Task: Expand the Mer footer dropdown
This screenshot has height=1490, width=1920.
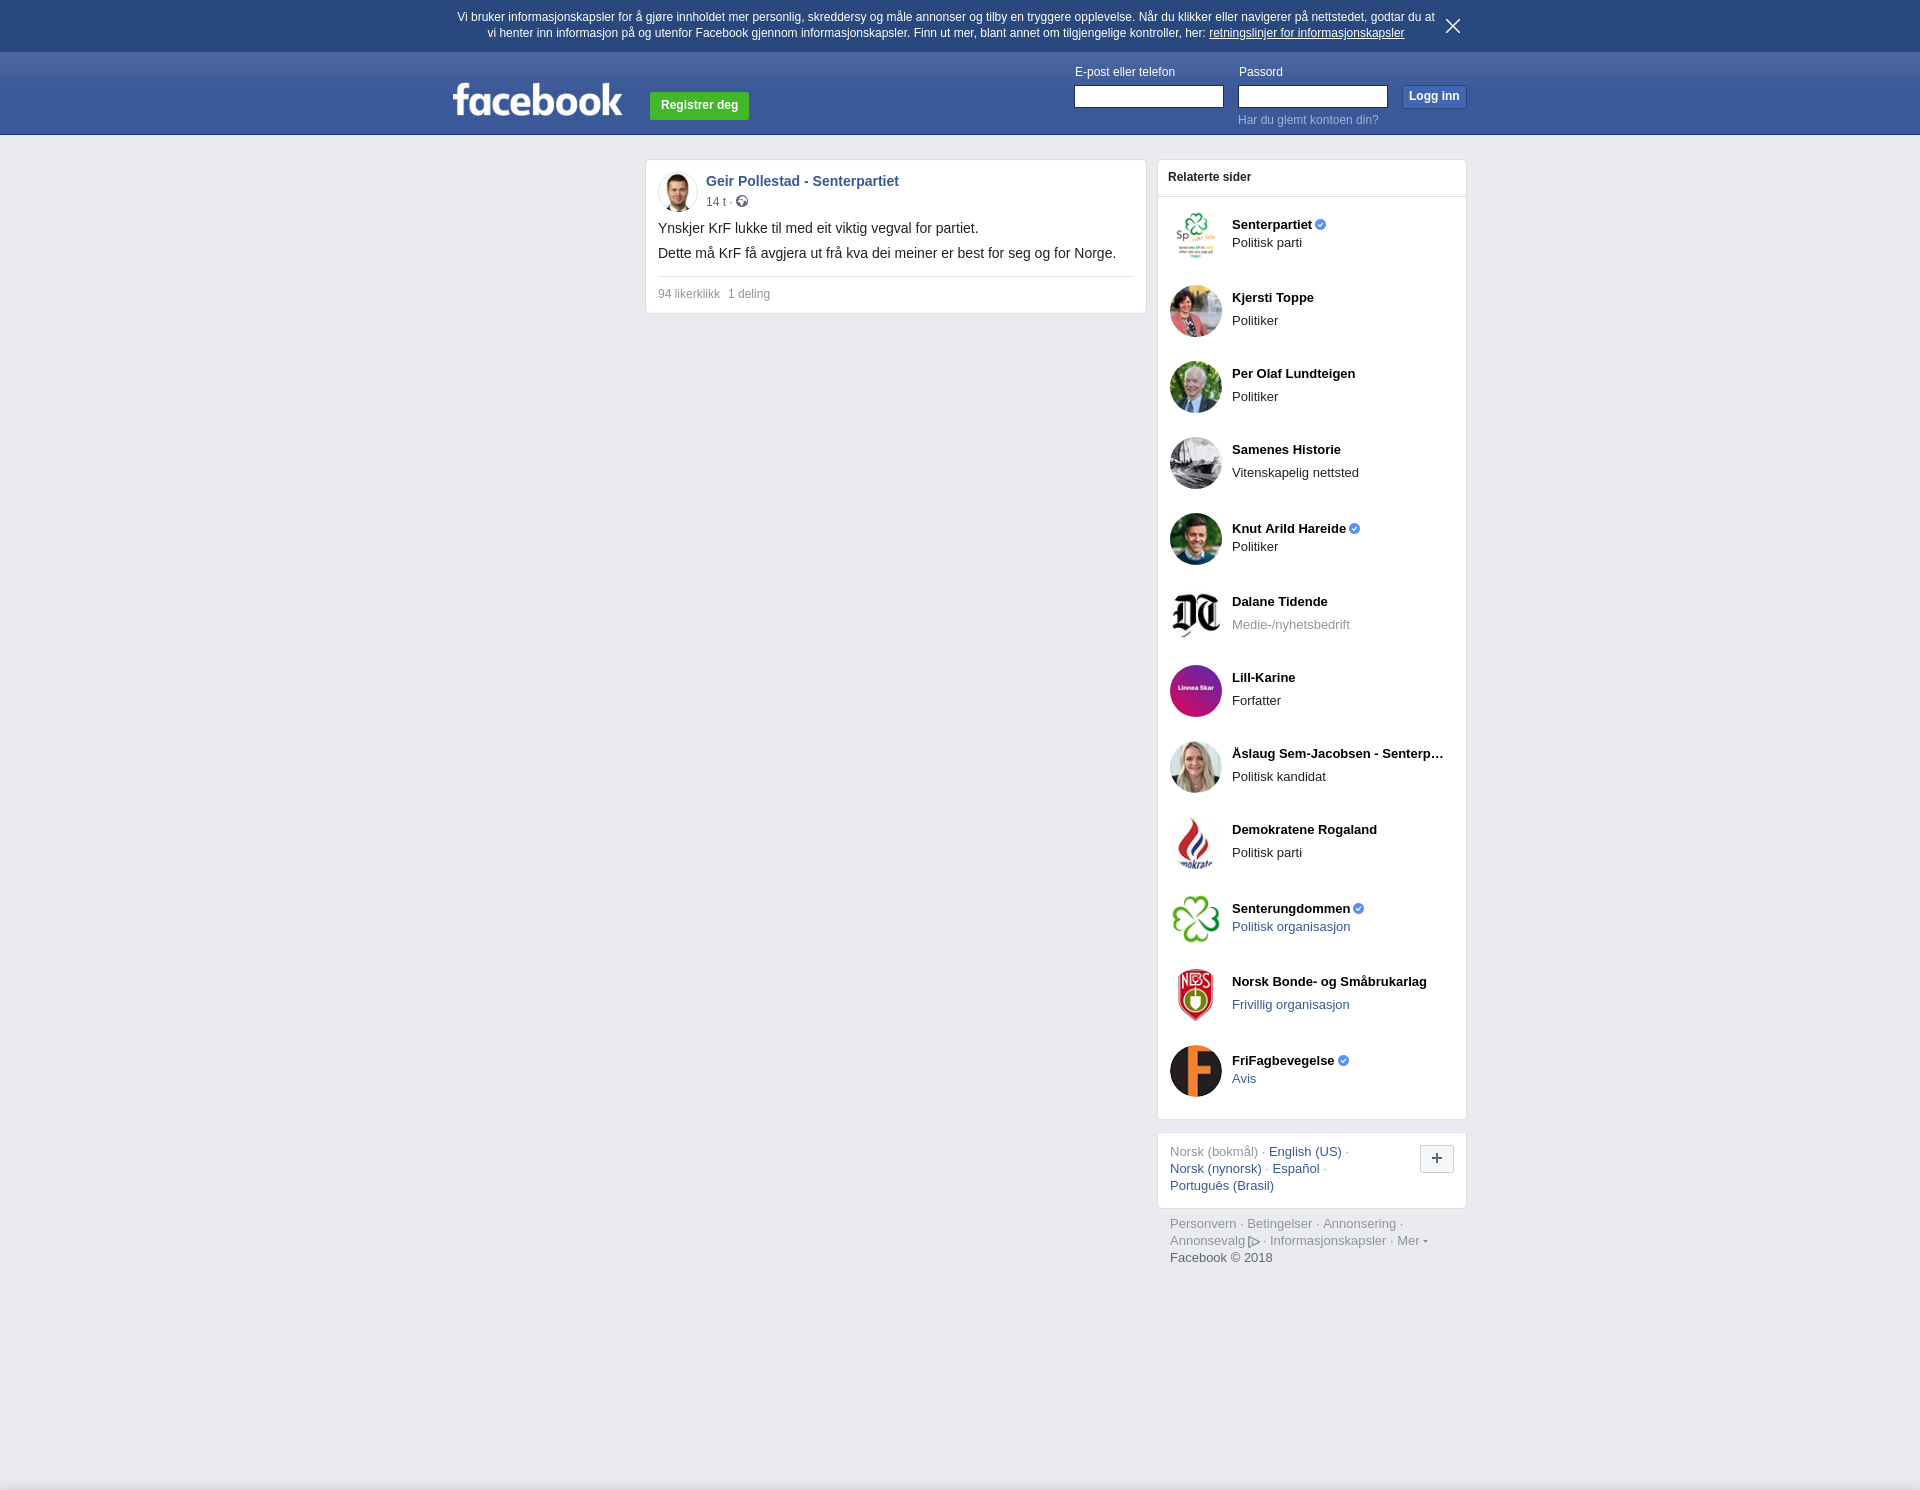Action: (1412, 1241)
